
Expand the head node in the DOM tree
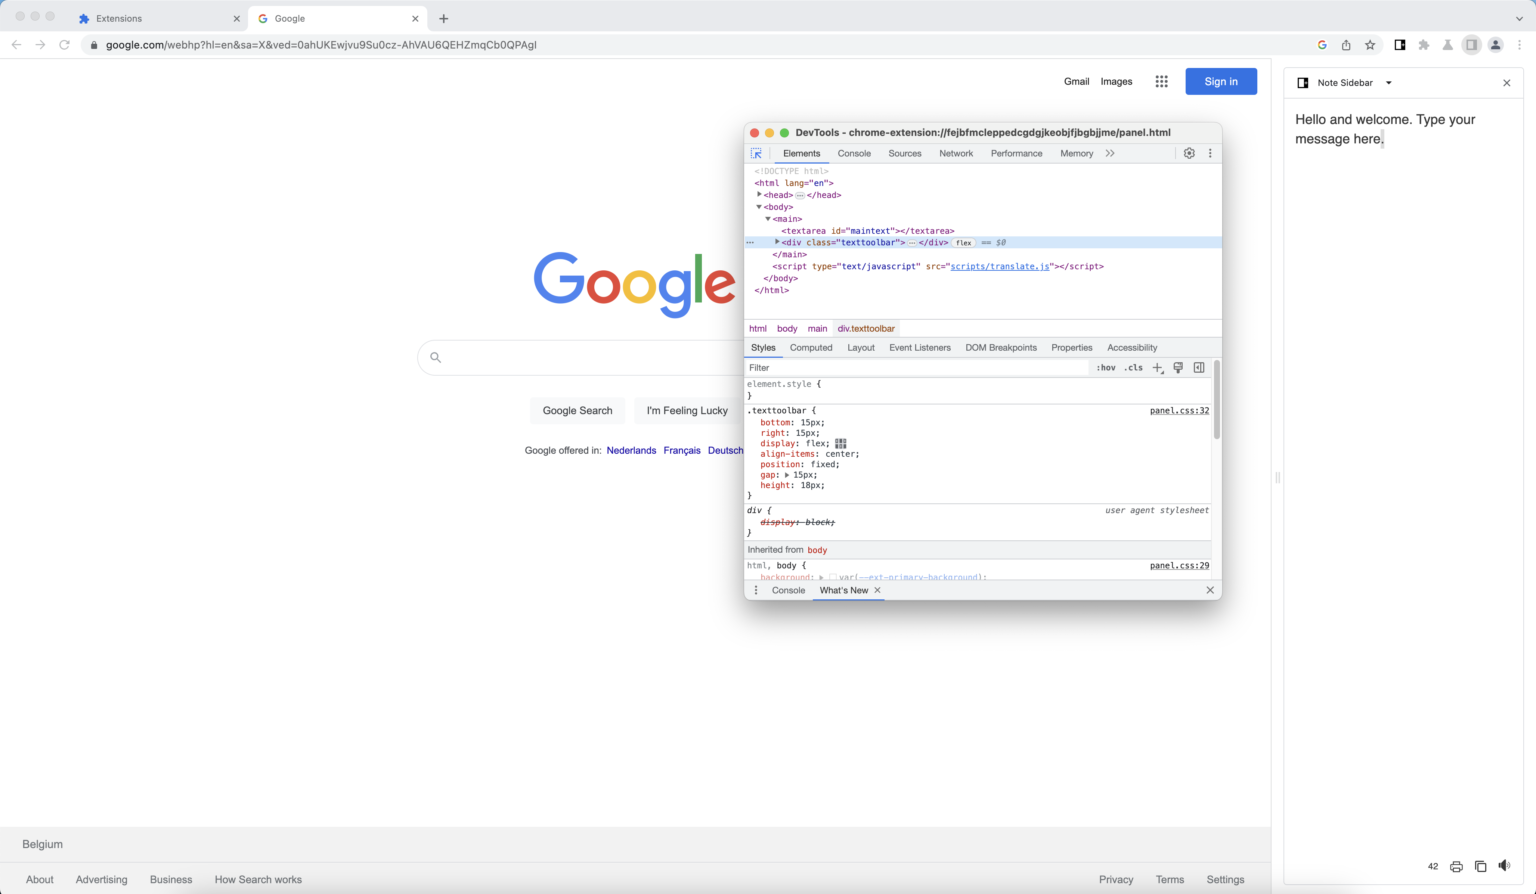[759, 195]
